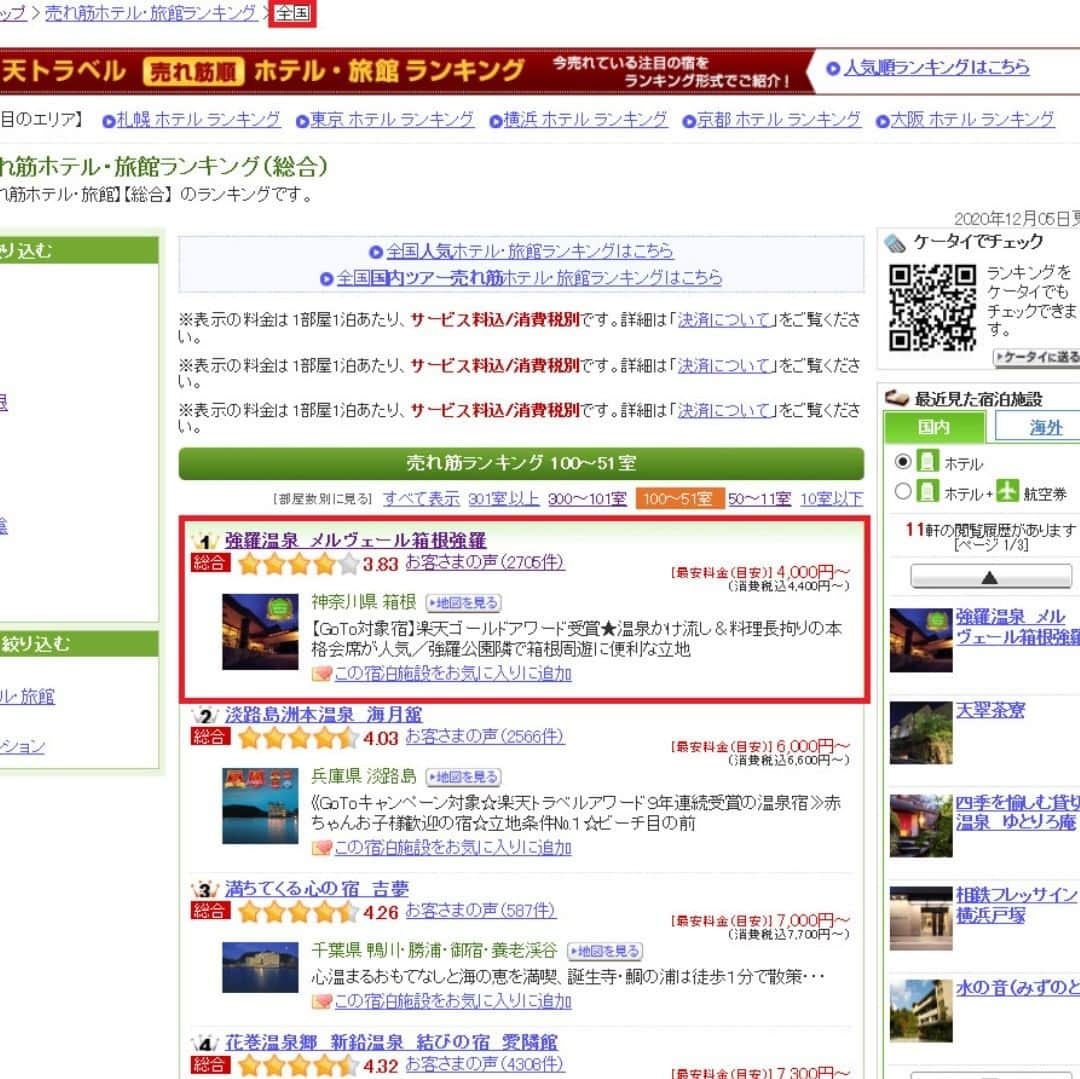Click the ケータイに送る button

(1035, 357)
